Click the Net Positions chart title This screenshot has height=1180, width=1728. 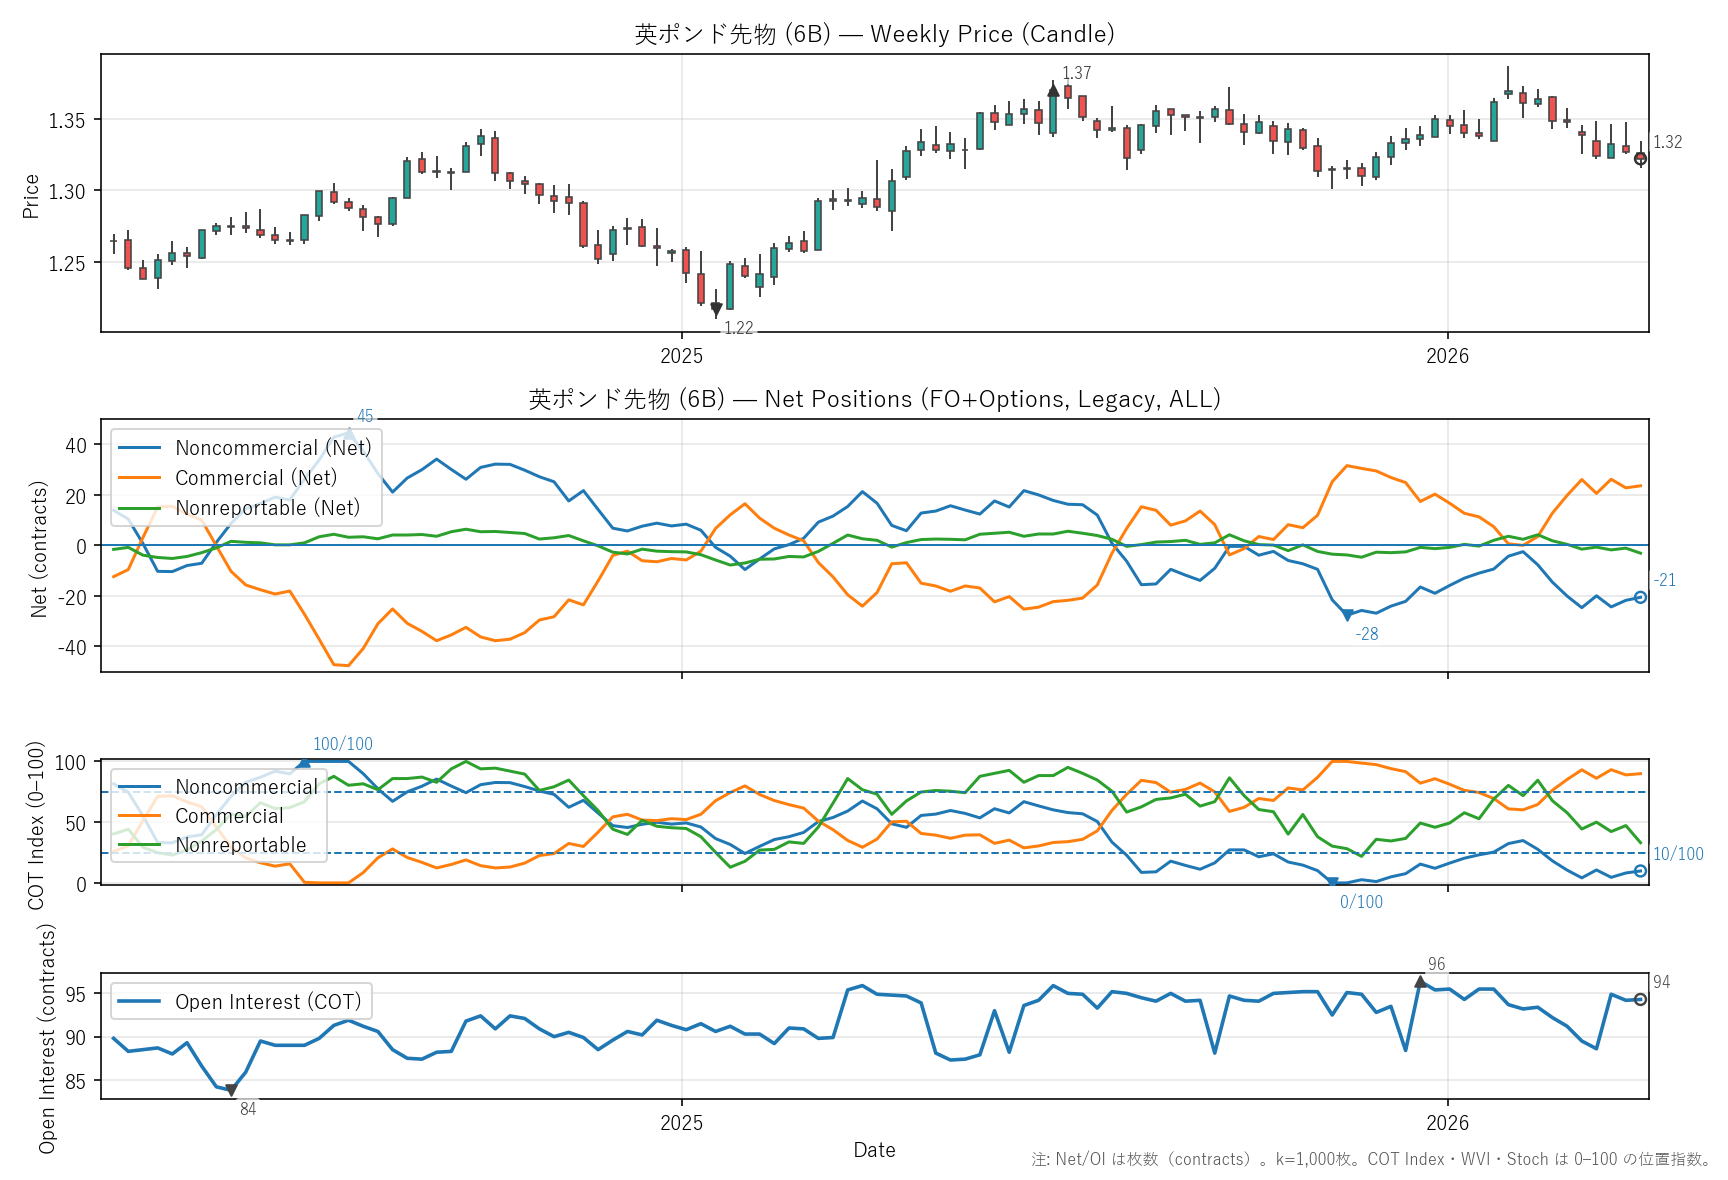coord(874,399)
